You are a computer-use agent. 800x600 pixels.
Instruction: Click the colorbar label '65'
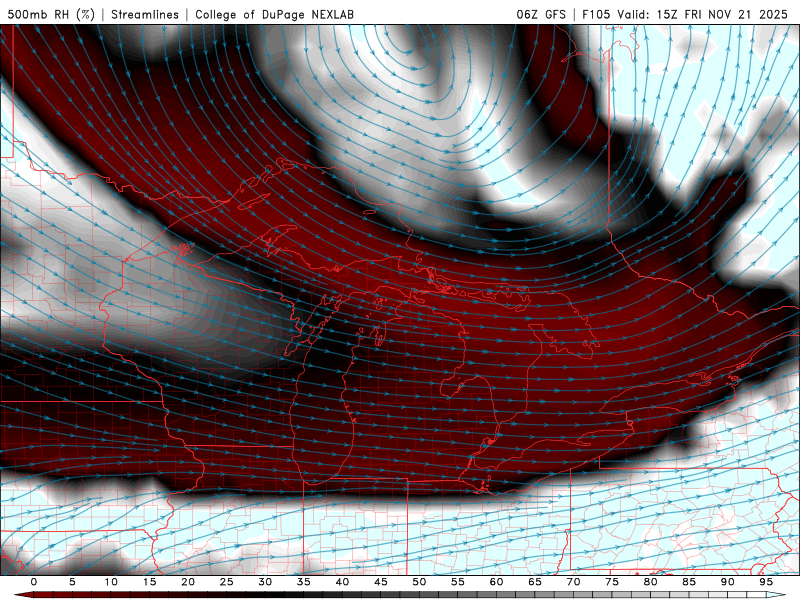click(x=535, y=582)
